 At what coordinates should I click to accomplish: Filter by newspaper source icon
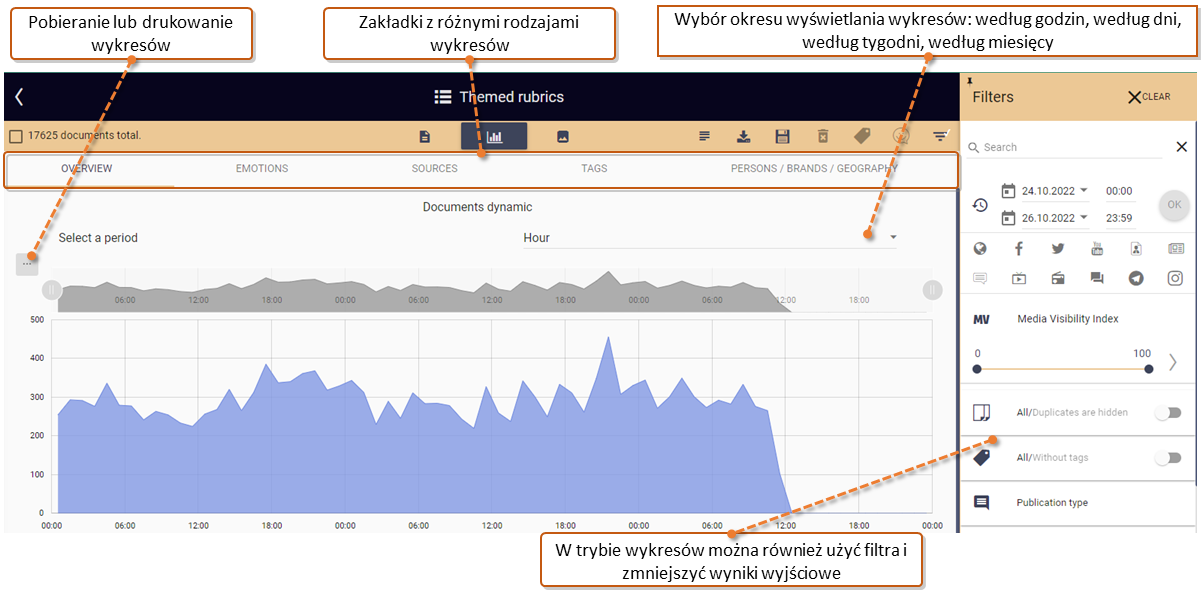click(x=1176, y=249)
